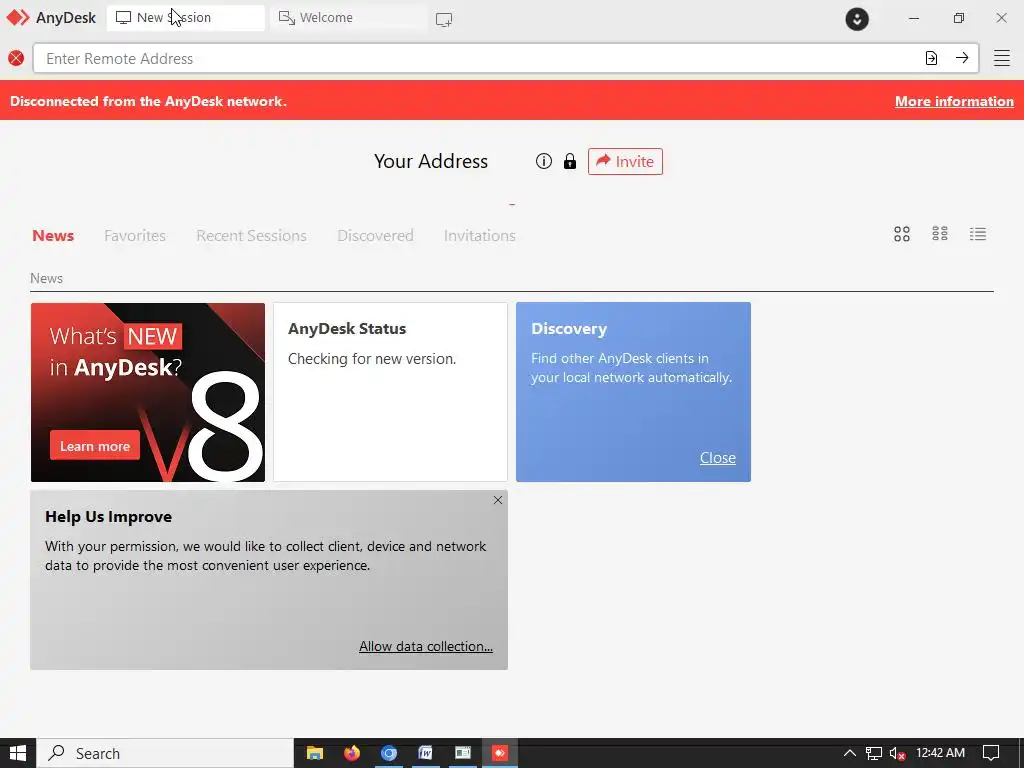1024x768 pixels.
Task: Click the clock showing 12:42 AM
Action: tap(940, 753)
